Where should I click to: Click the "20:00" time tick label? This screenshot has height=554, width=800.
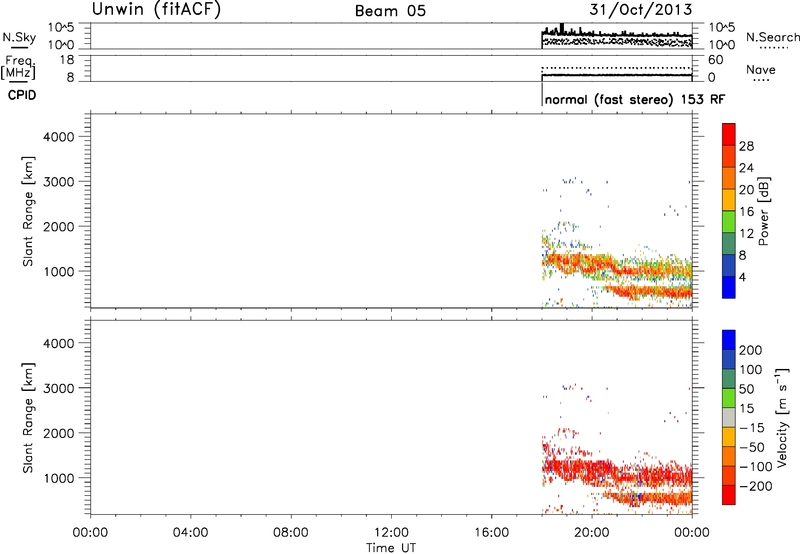click(591, 533)
